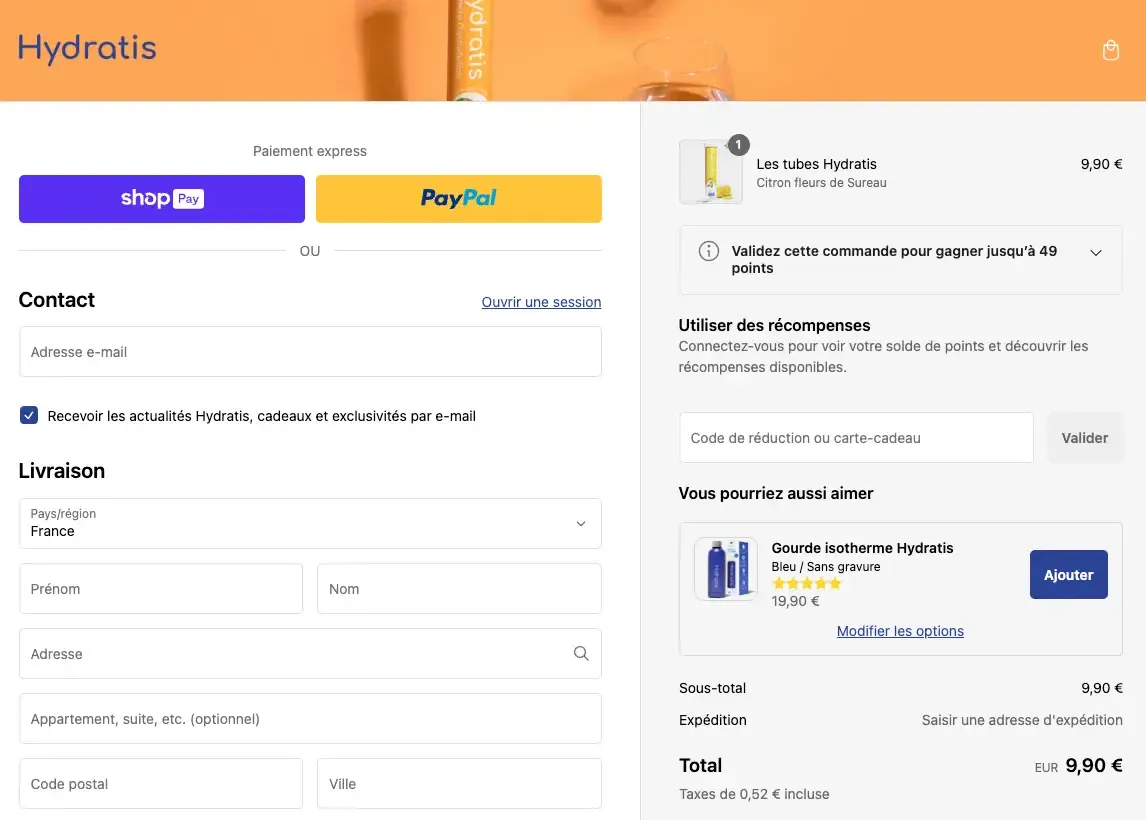
Task: Click the Bleu / Sans gravure variant text
Action: tap(826, 566)
